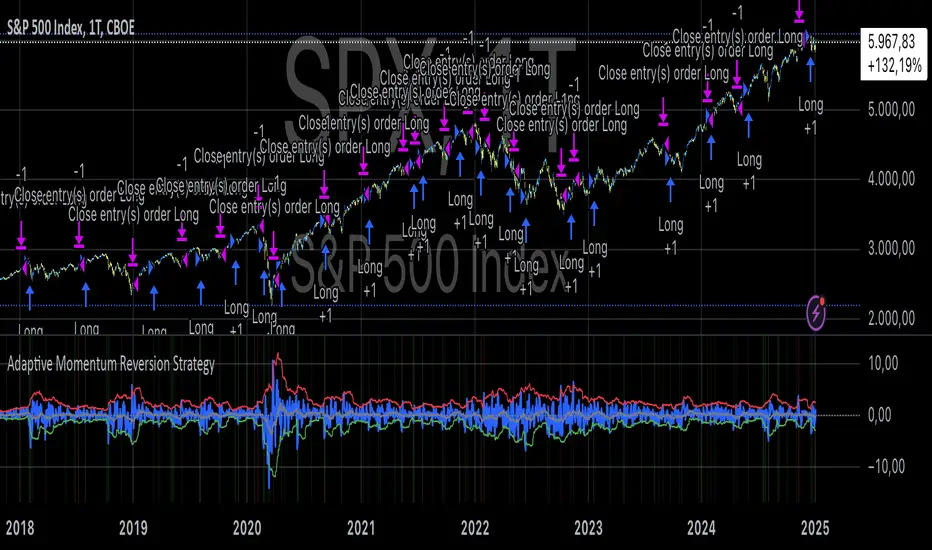Click the 2021 label on the time axis
This screenshot has width=932, height=550.
pos(361,528)
